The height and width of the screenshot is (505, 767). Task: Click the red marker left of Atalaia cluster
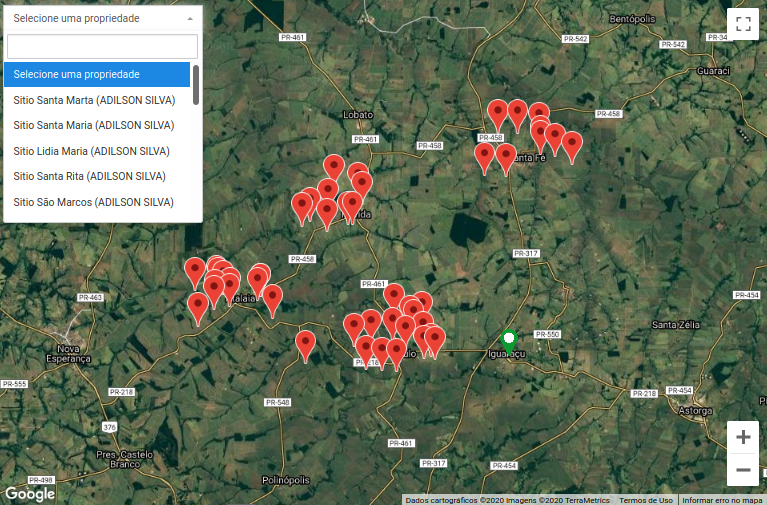click(195, 272)
